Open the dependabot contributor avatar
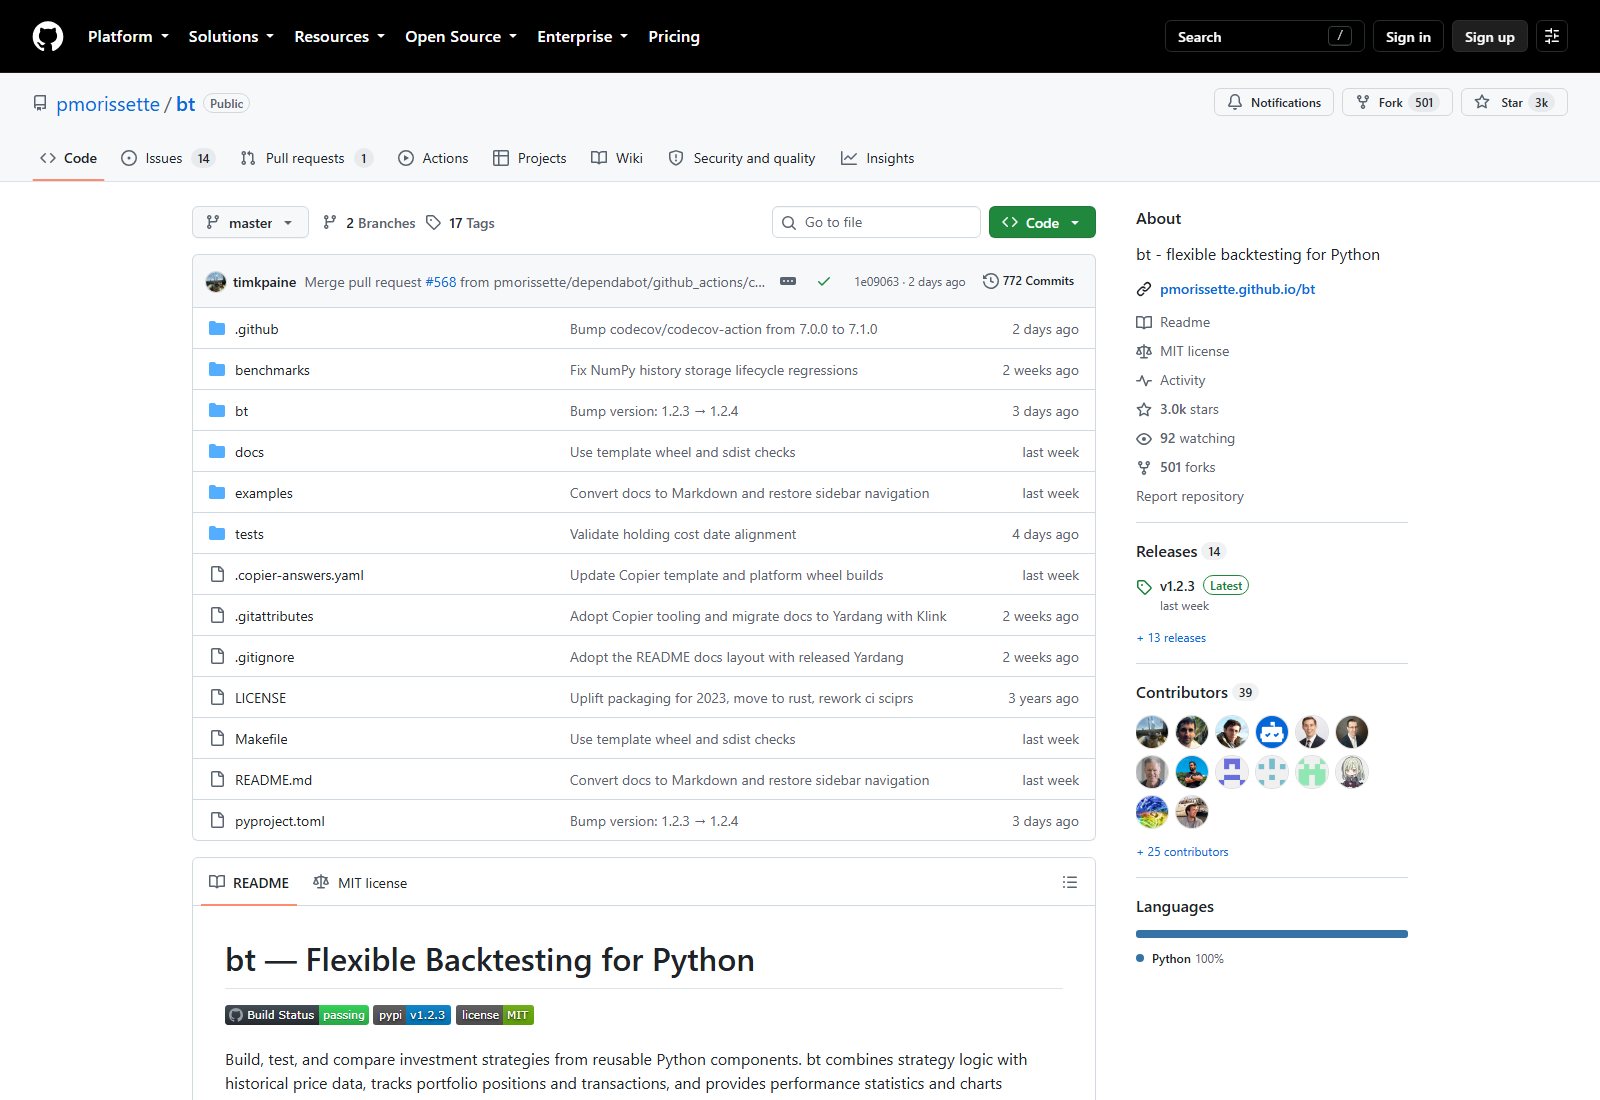Screen dimensions: 1600x1100 (x=1272, y=732)
